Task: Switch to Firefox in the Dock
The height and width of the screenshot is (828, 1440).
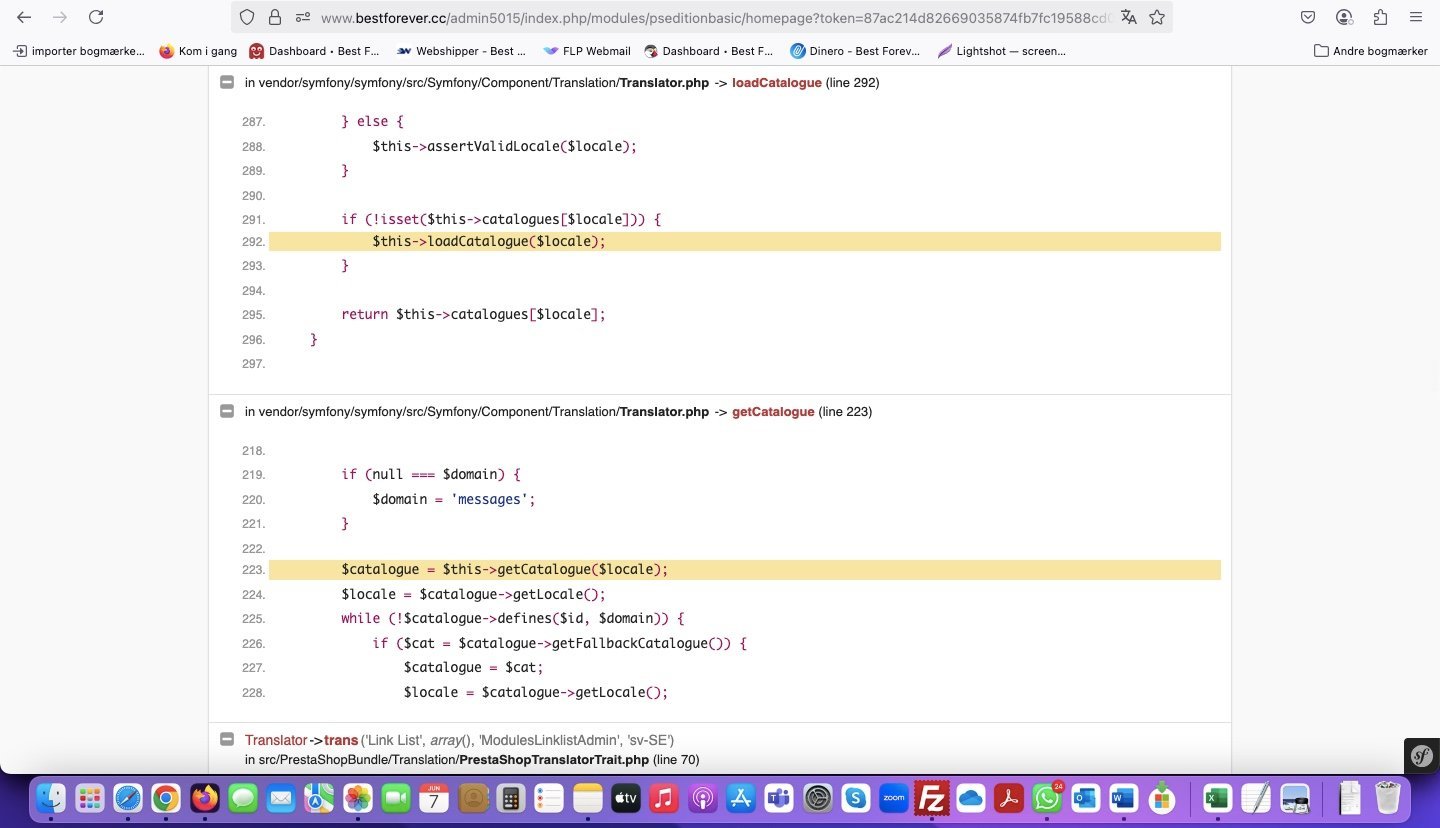Action: [x=205, y=798]
